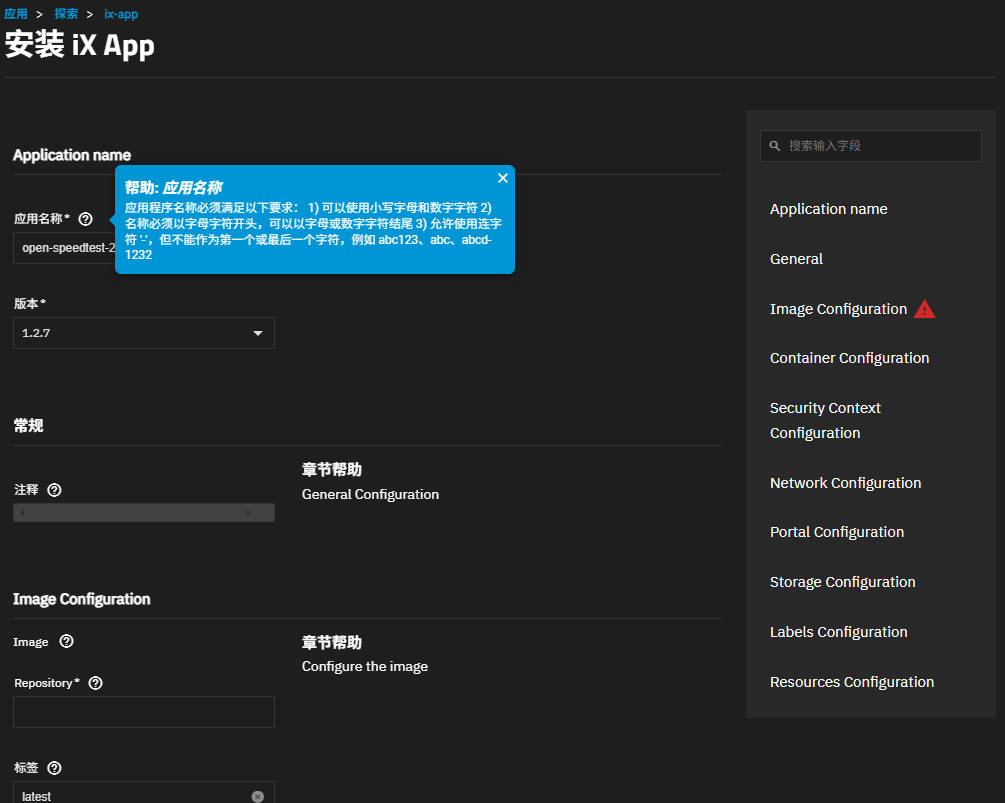Jump to Container Configuration section

849,358
